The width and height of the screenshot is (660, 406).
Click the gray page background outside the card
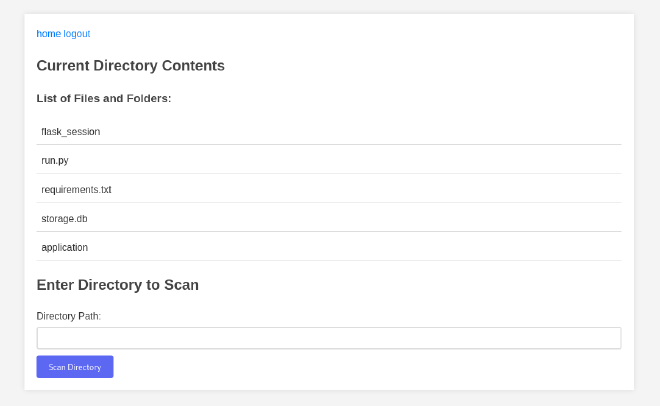point(12,202)
